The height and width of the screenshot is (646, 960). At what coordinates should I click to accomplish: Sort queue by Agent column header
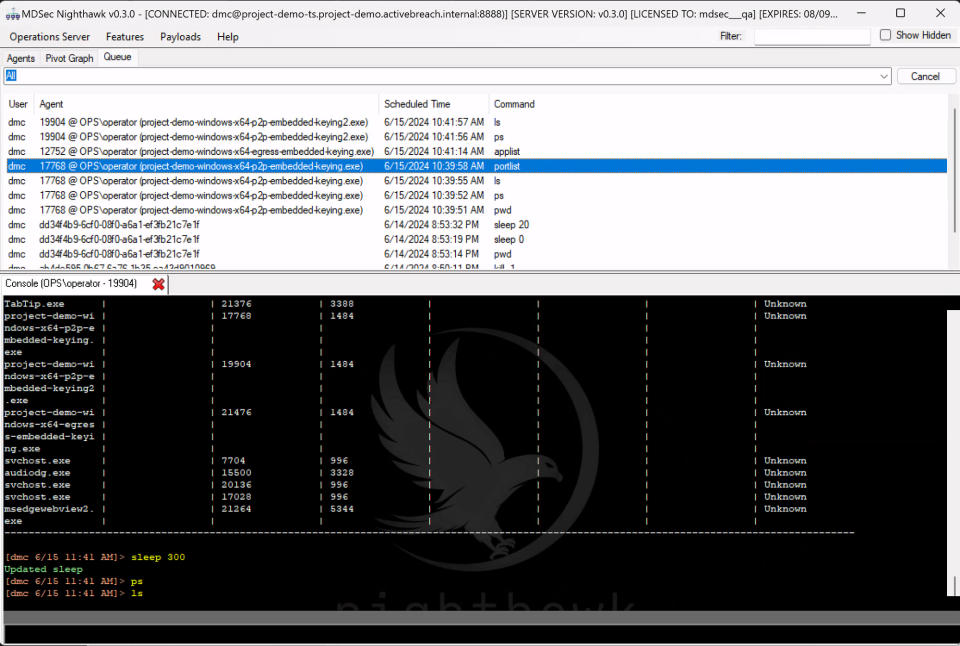point(51,104)
